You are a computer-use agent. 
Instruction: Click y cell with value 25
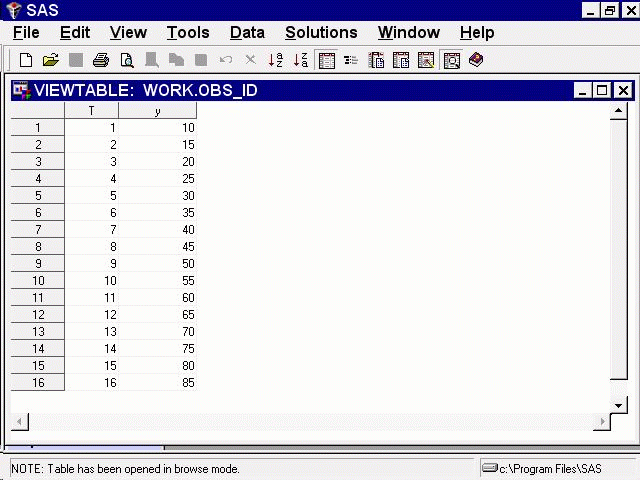(158, 178)
